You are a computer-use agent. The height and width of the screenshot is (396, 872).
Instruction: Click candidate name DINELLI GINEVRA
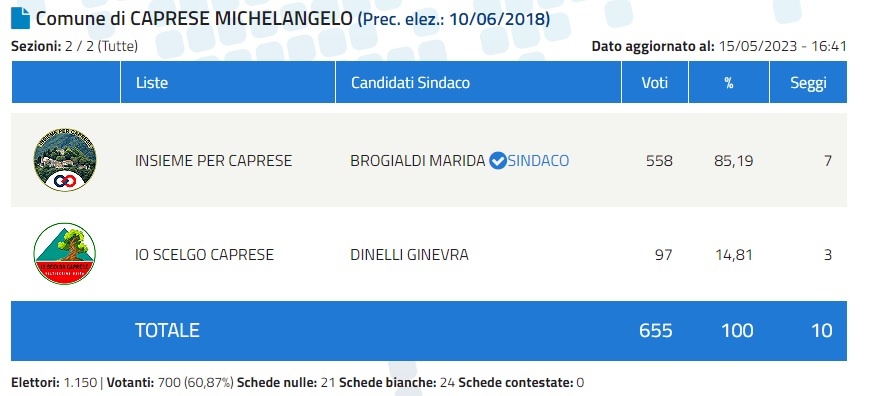tap(409, 255)
